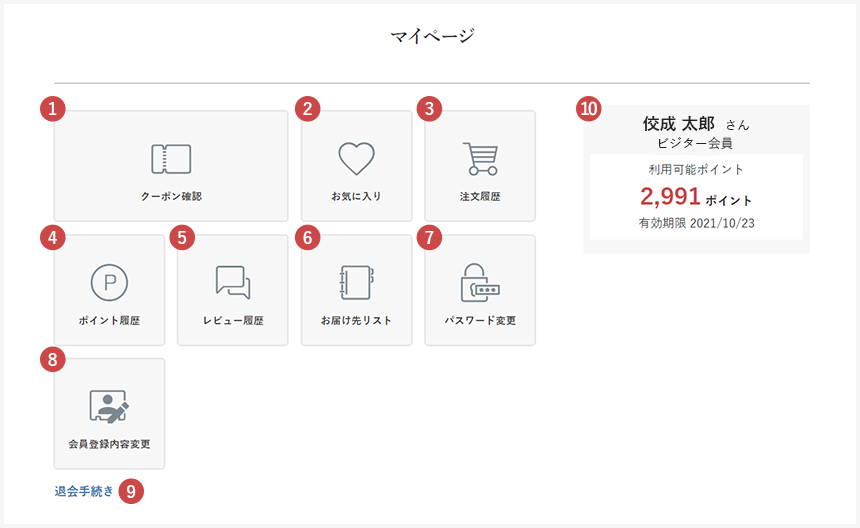
Task: Open review history speech bubbles icon
Action: (x=233, y=283)
